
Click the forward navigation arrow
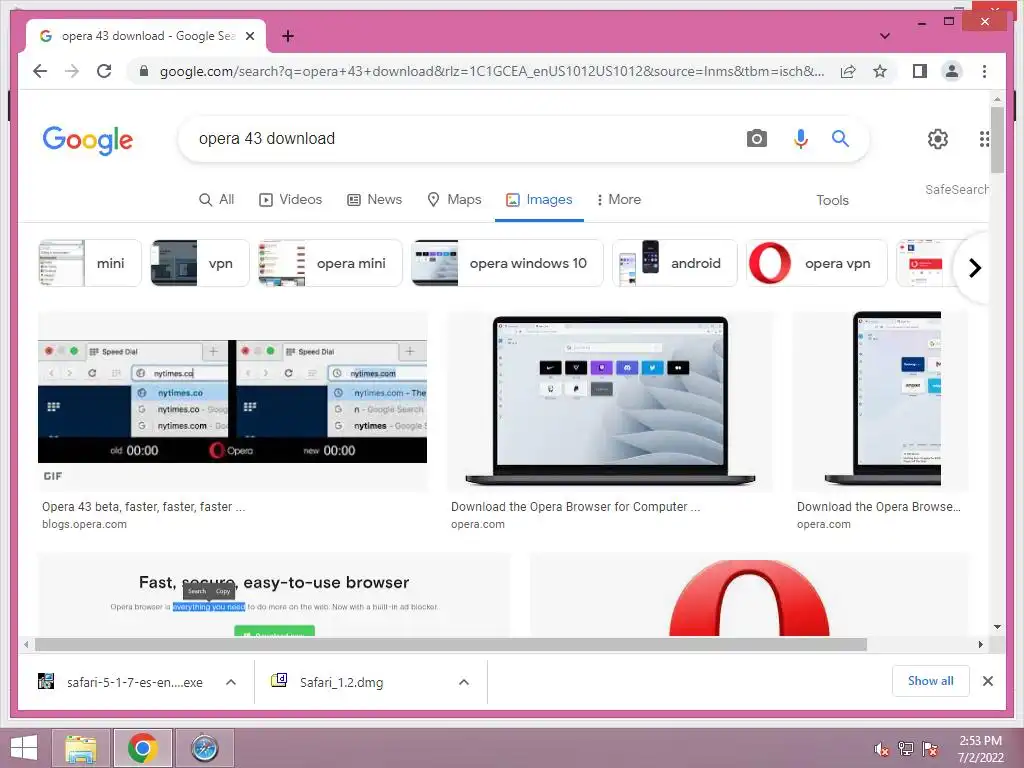[x=72, y=71]
